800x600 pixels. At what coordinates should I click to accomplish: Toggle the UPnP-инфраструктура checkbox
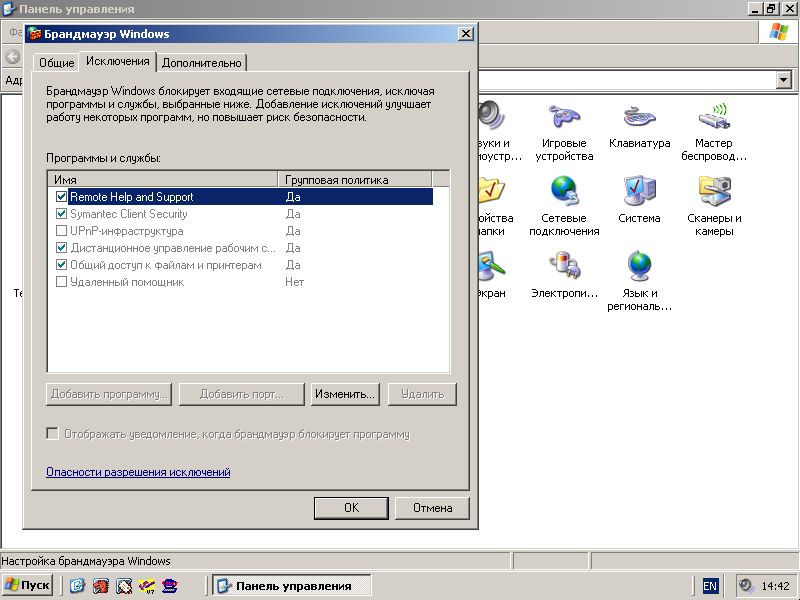click(62, 231)
